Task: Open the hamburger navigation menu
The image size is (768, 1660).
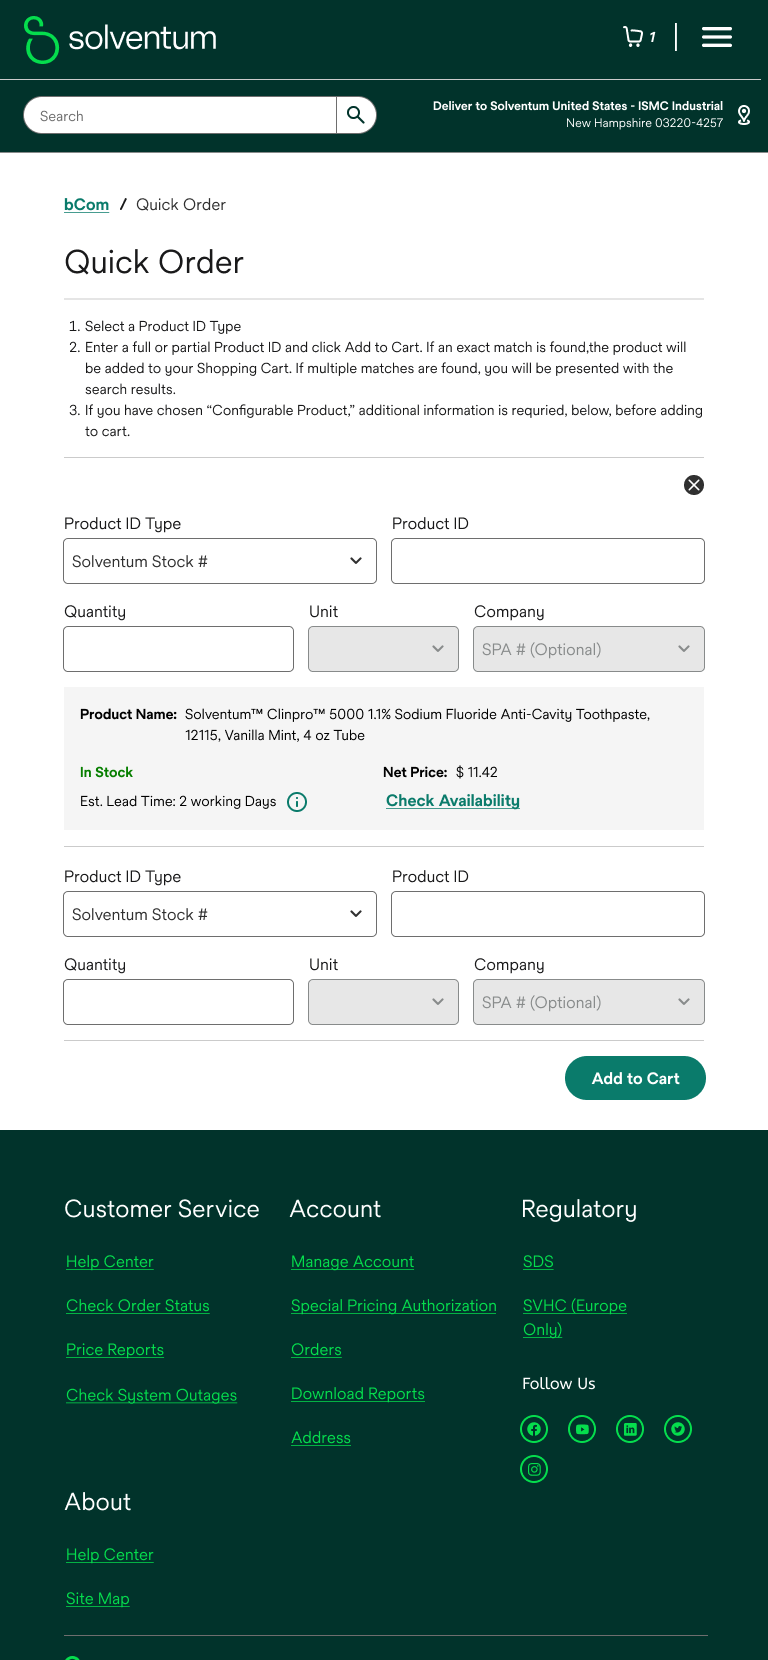Action: [x=717, y=37]
